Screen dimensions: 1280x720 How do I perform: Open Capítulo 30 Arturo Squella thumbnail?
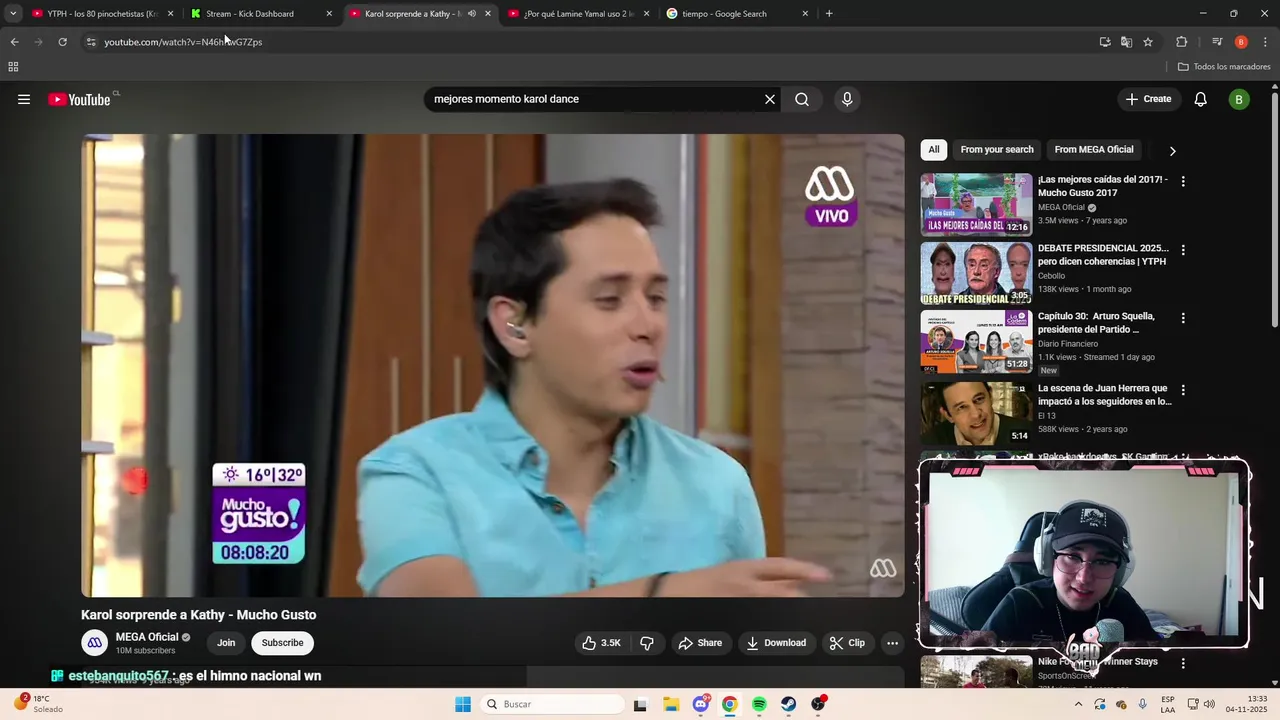coord(976,341)
